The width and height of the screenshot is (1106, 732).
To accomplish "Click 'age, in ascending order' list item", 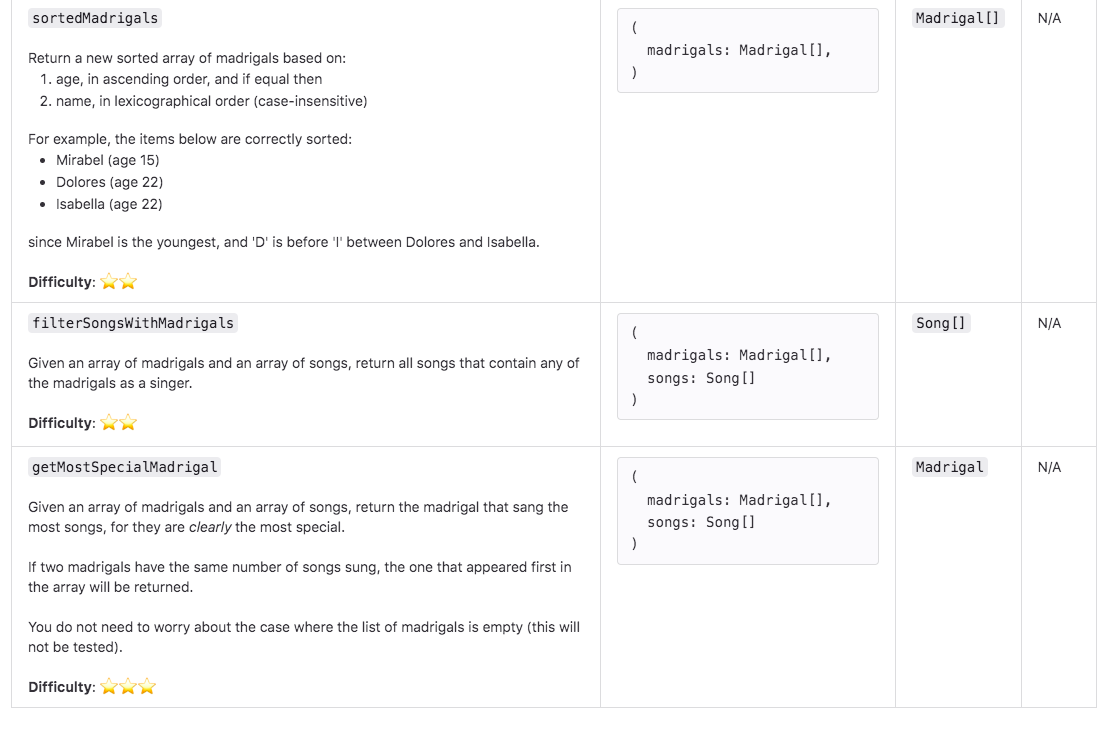I will 189,79.
